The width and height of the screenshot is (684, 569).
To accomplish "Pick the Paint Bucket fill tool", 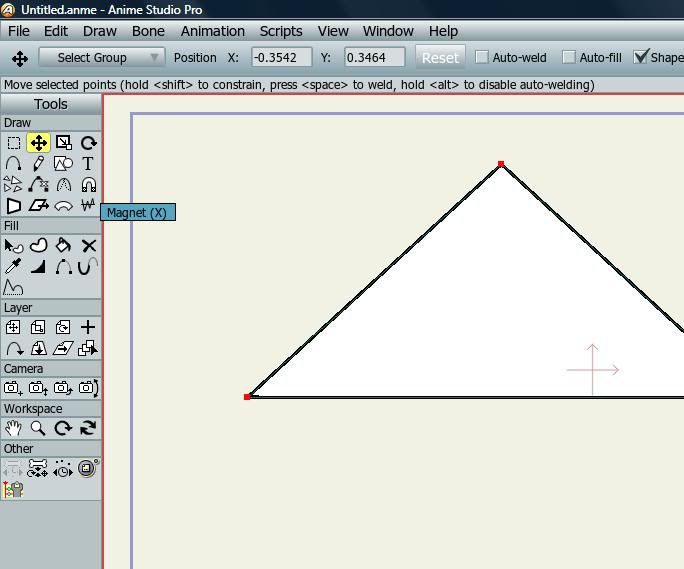I will pyautogui.click(x=63, y=246).
